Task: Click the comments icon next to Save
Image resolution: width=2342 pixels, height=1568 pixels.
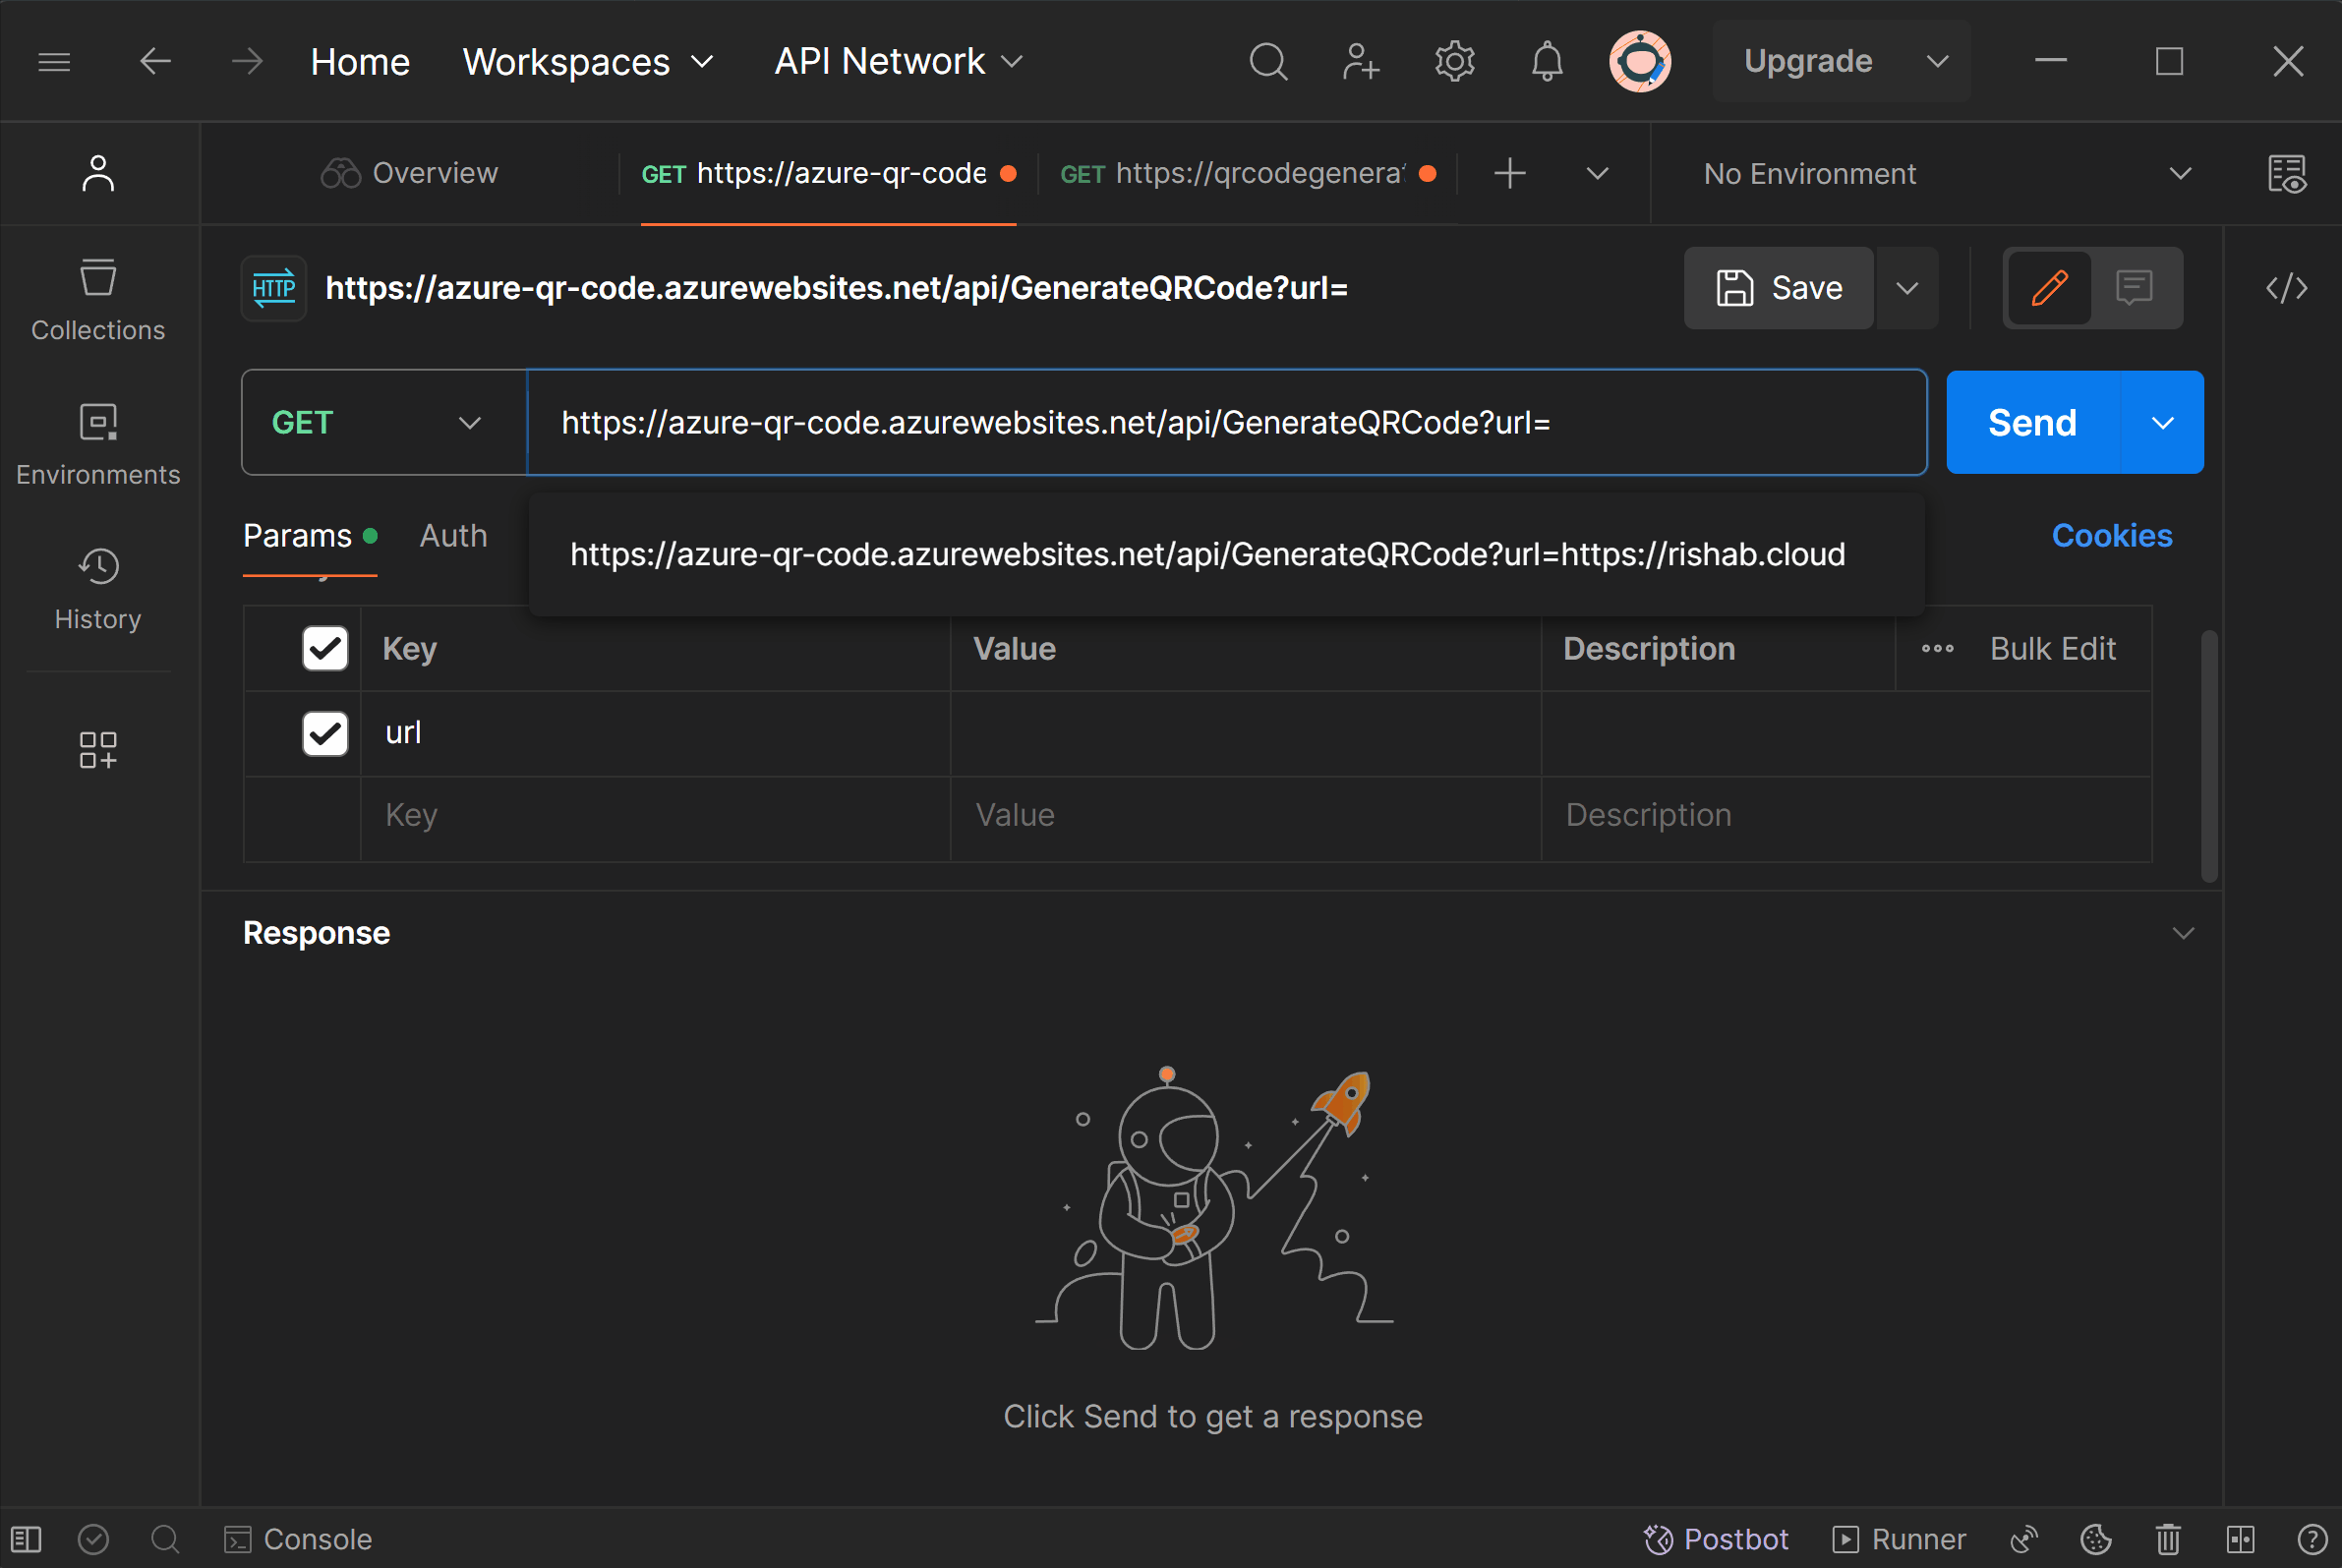Action: tap(2134, 288)
